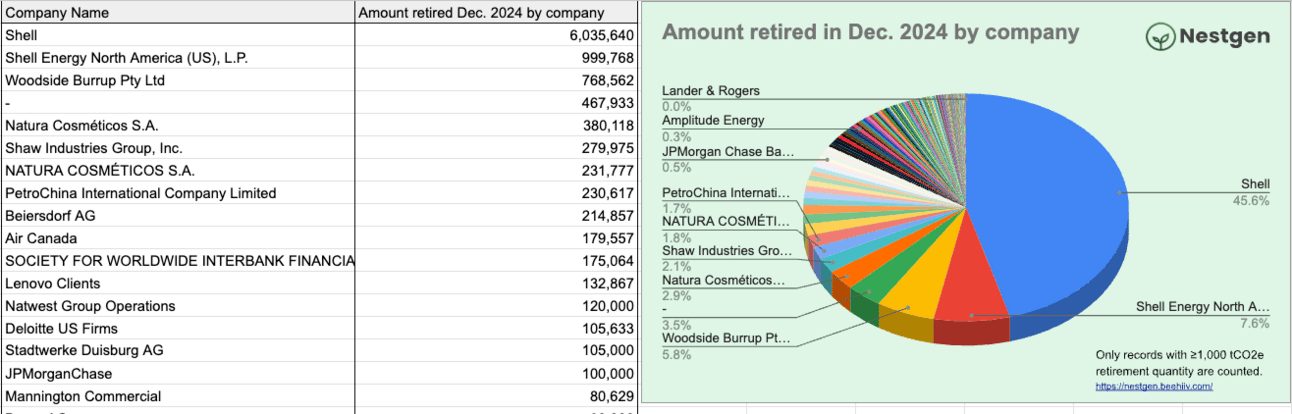Click the Natura Cosméticos… 2.9% chart label
Viewport: 1292px width, 414px height.
point(724,288)
